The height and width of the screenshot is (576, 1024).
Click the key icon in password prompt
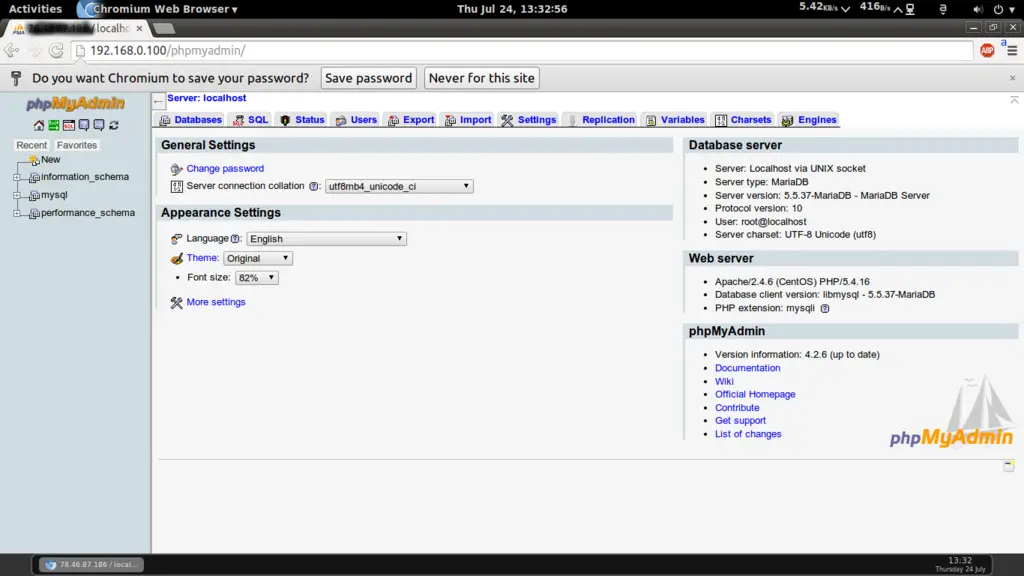coord(16,78)
